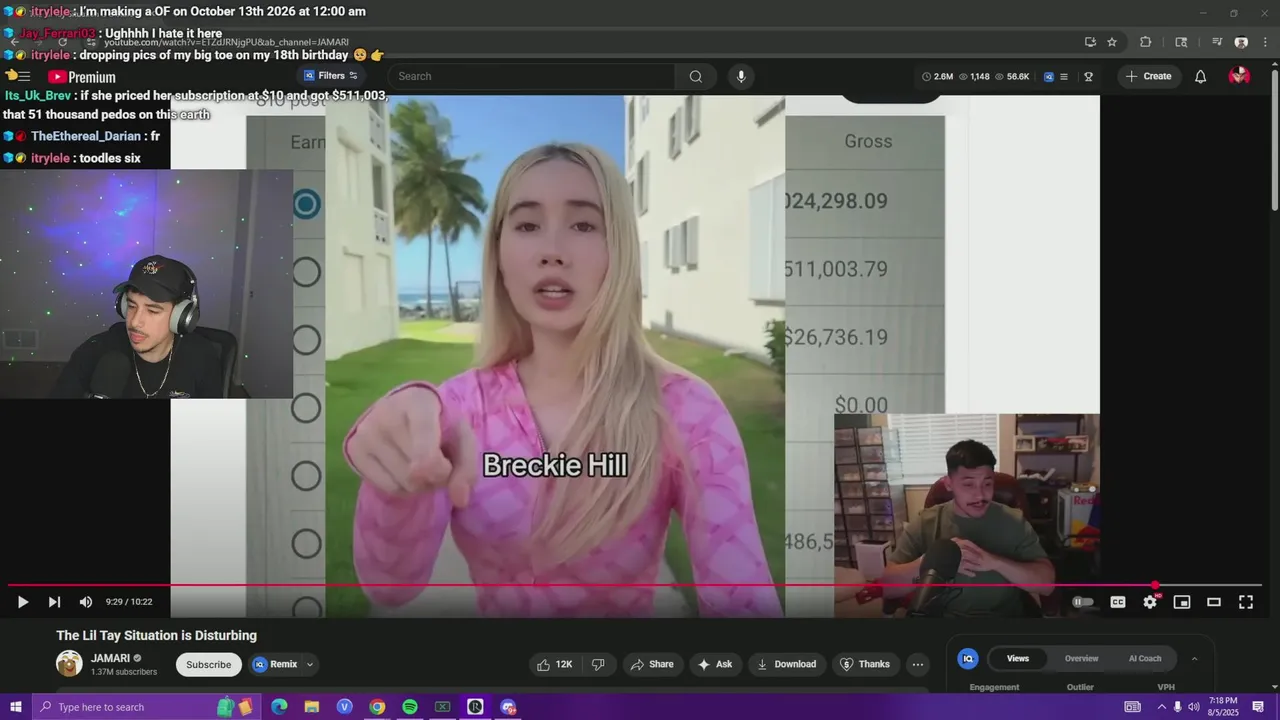Click the Engagement column label

click(x=994, y=687)
